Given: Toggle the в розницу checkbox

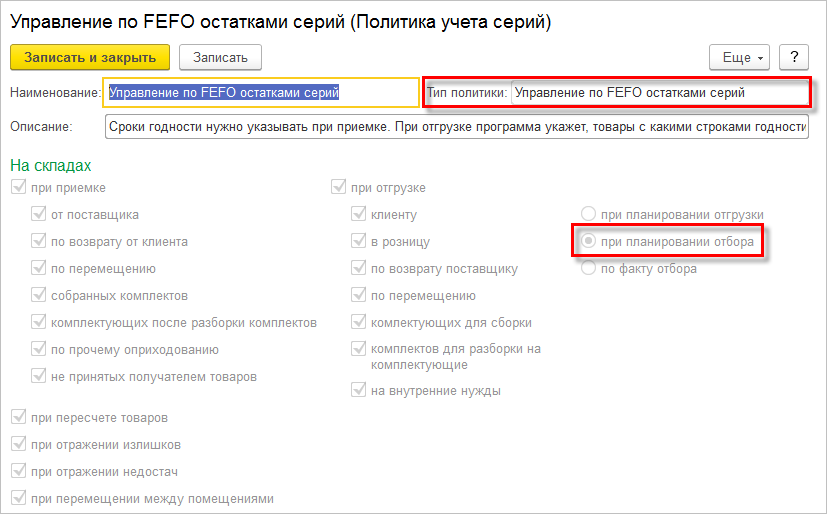Looking at the screenshot, I should [358, 241].
